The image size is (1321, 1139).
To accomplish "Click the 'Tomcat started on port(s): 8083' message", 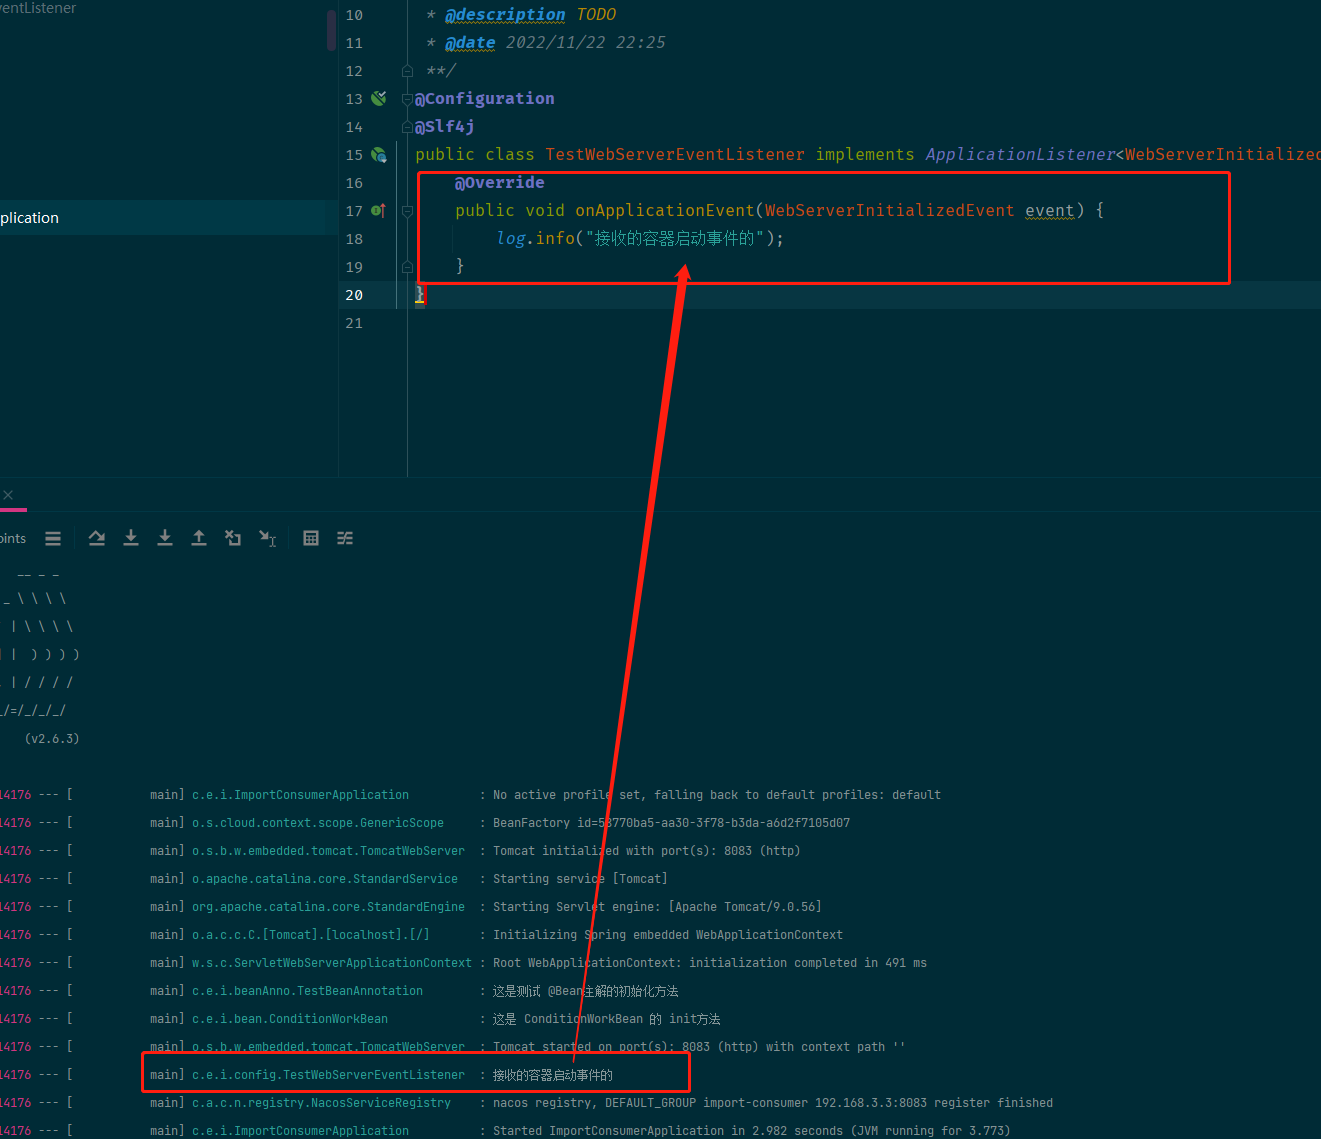I will (699, 1047).
